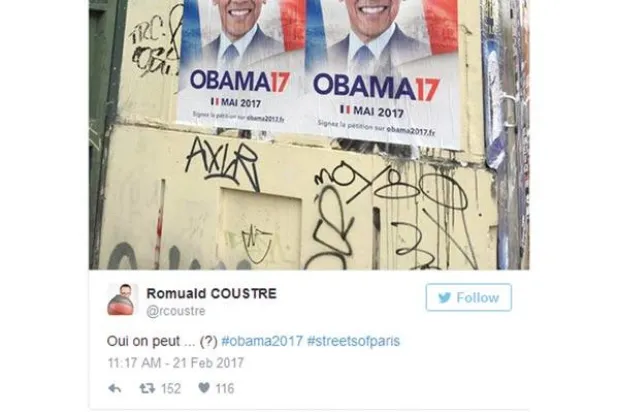Click the drawn face graffiti on wall panel

[x=256, y=244]
